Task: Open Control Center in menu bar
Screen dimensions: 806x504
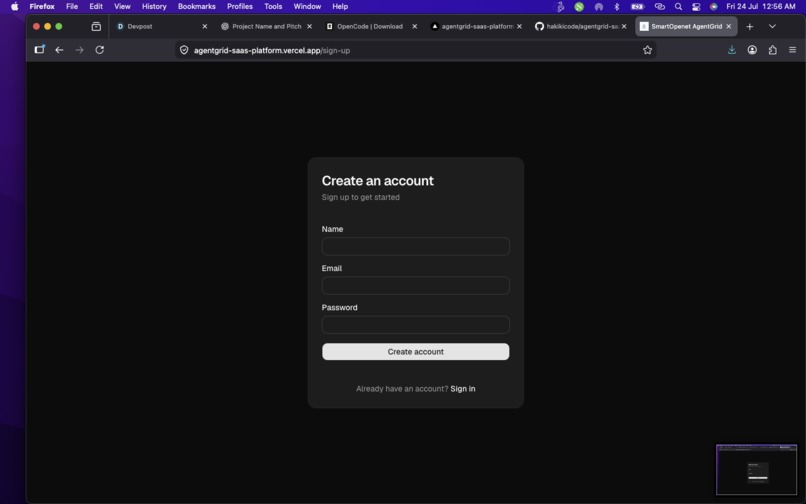Action: tap(696, 6)
